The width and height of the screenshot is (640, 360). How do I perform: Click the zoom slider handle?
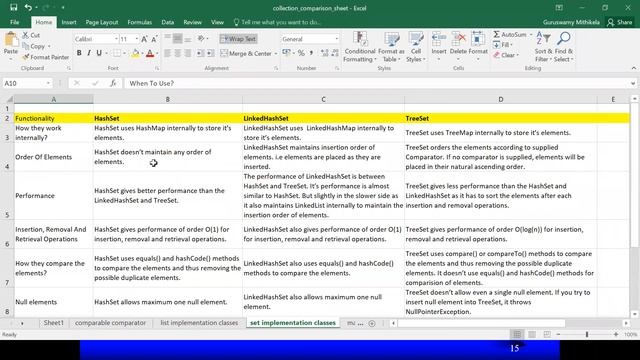coord(587,334)
